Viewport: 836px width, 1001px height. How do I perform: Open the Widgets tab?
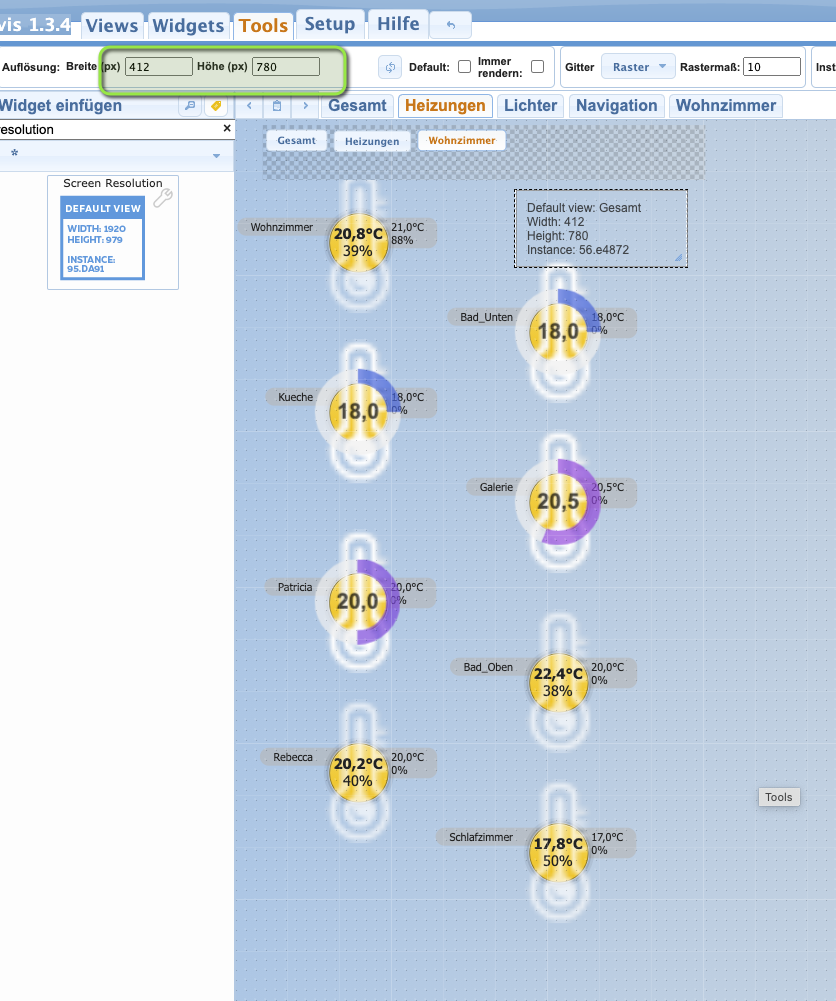[188, 25]
